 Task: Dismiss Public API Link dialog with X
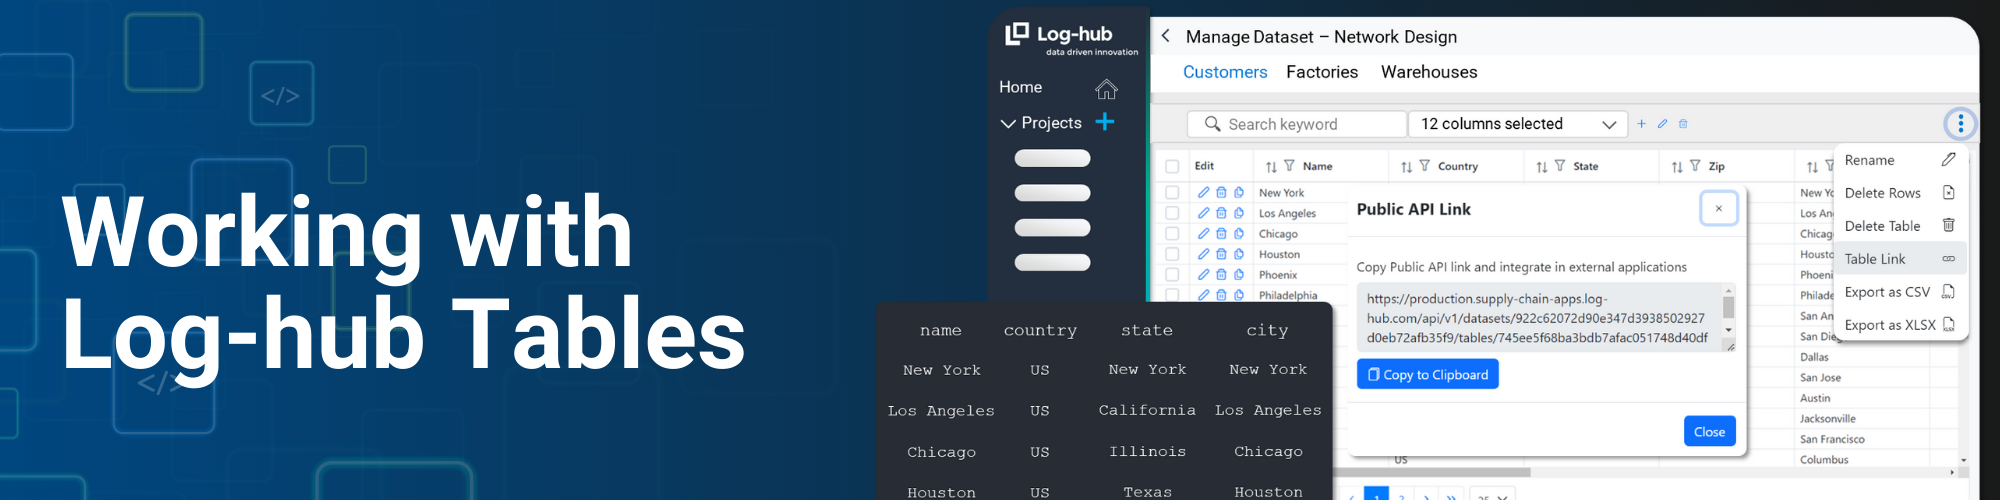point(1718,209)
